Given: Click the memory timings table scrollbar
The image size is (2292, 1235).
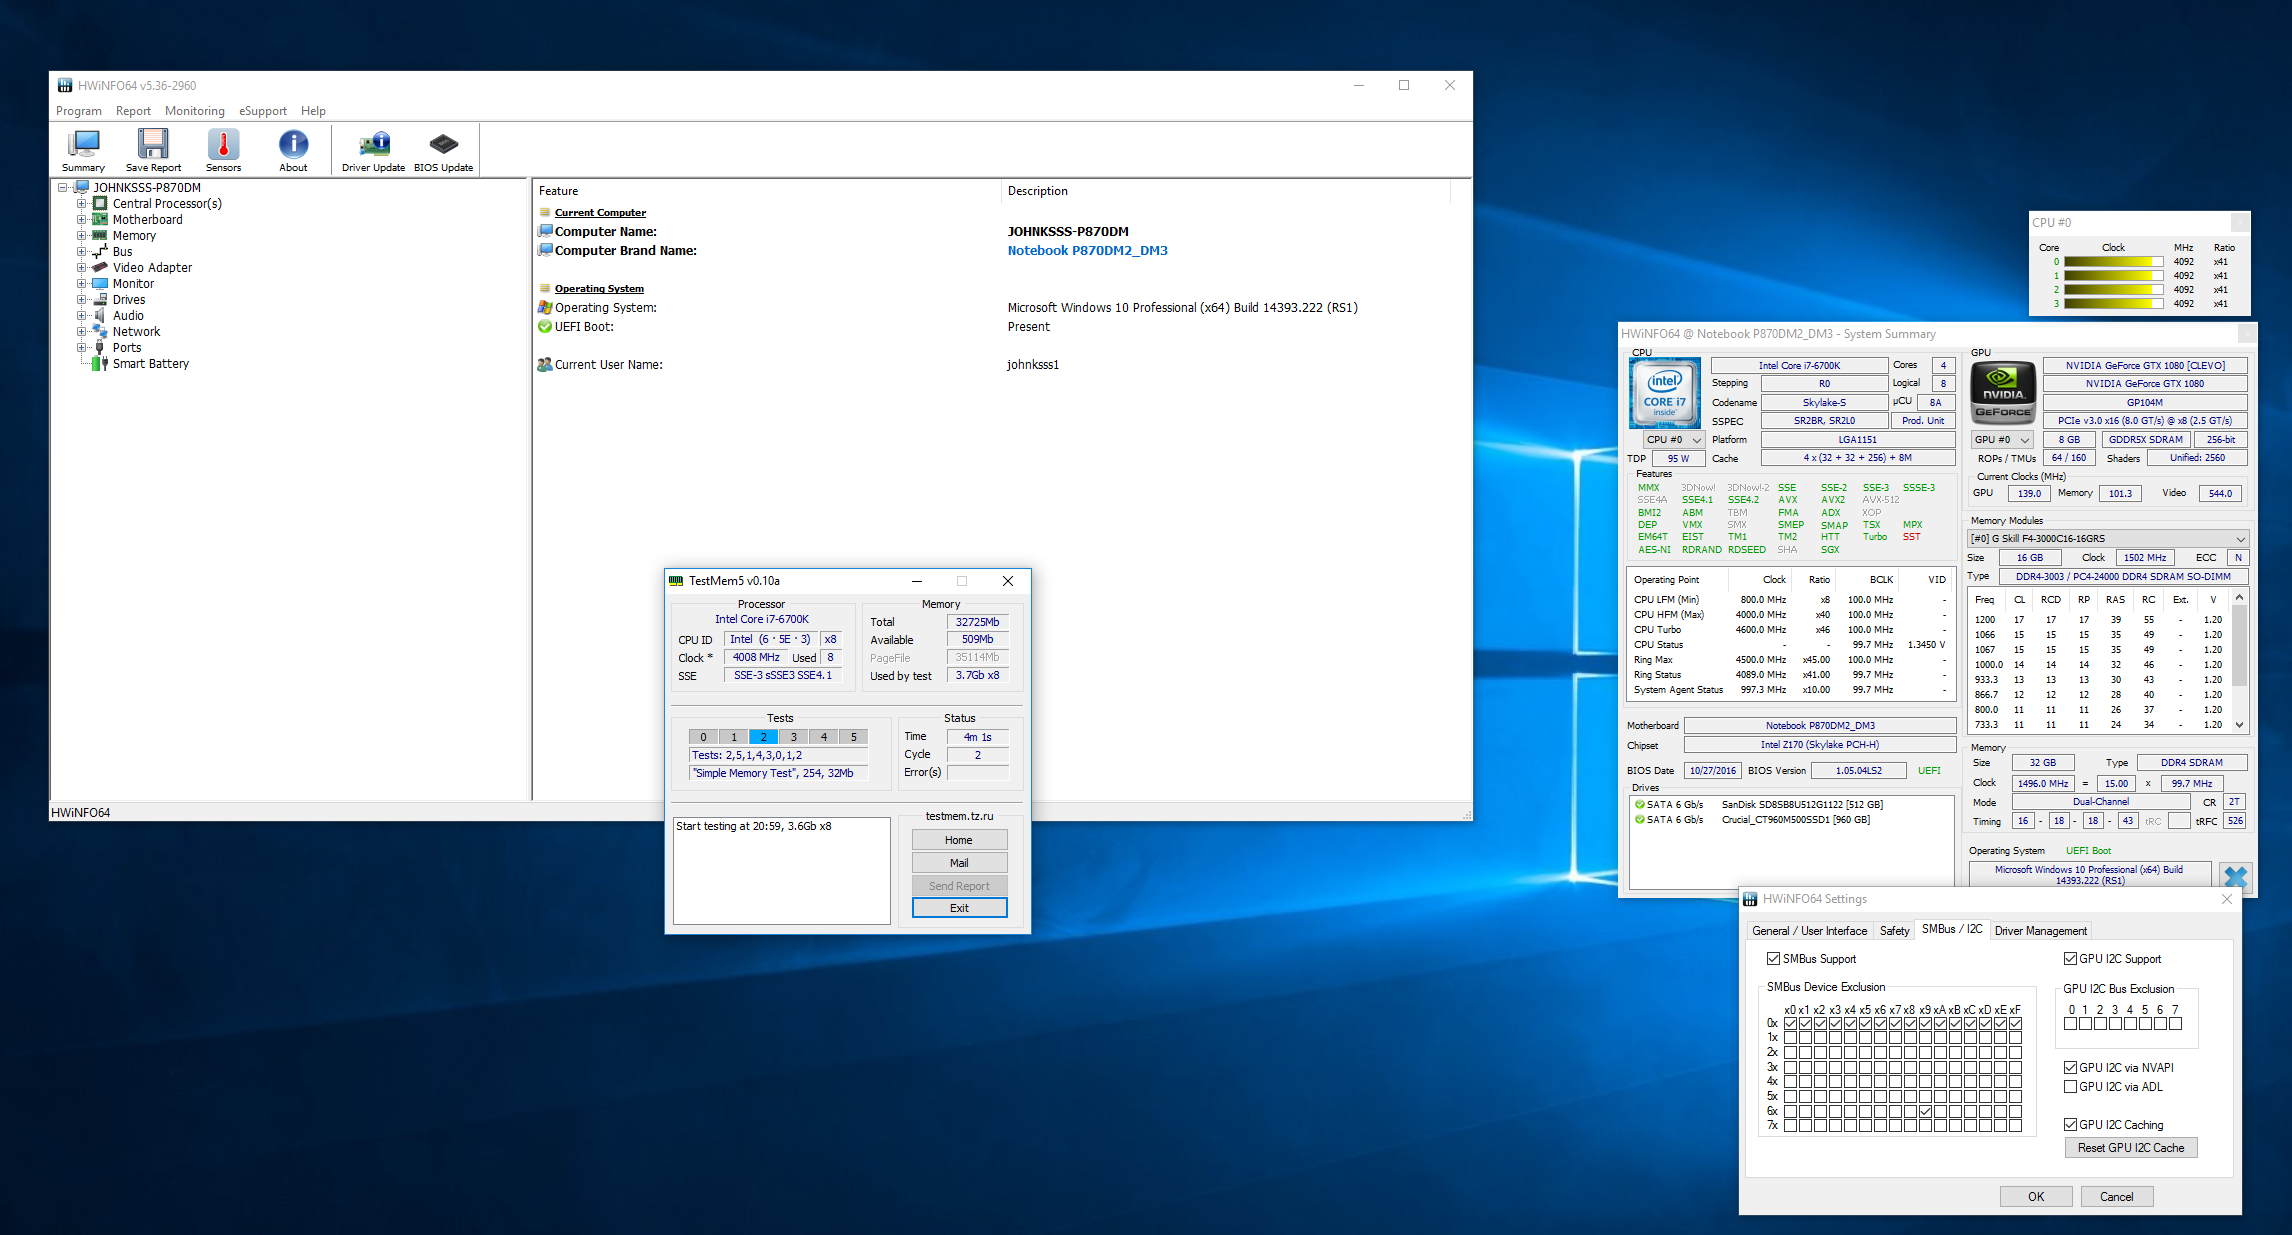Looking at the screenshot, I should (x=2239, y=661).
